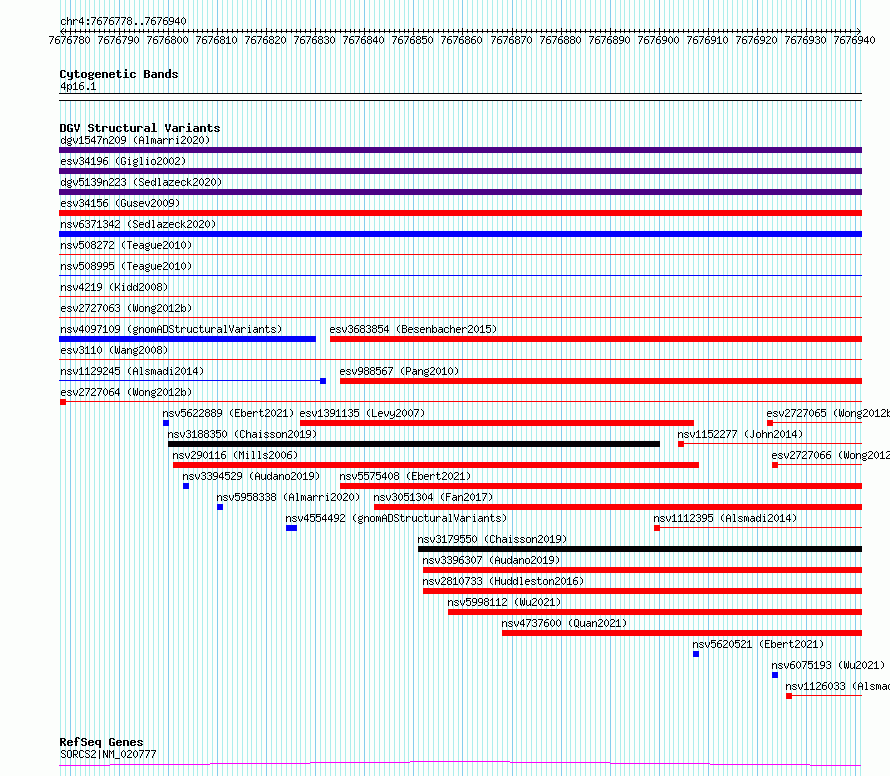Click the first esv2727063 (Wong2012b) label

pyautogui.click(x=126, y=308)
